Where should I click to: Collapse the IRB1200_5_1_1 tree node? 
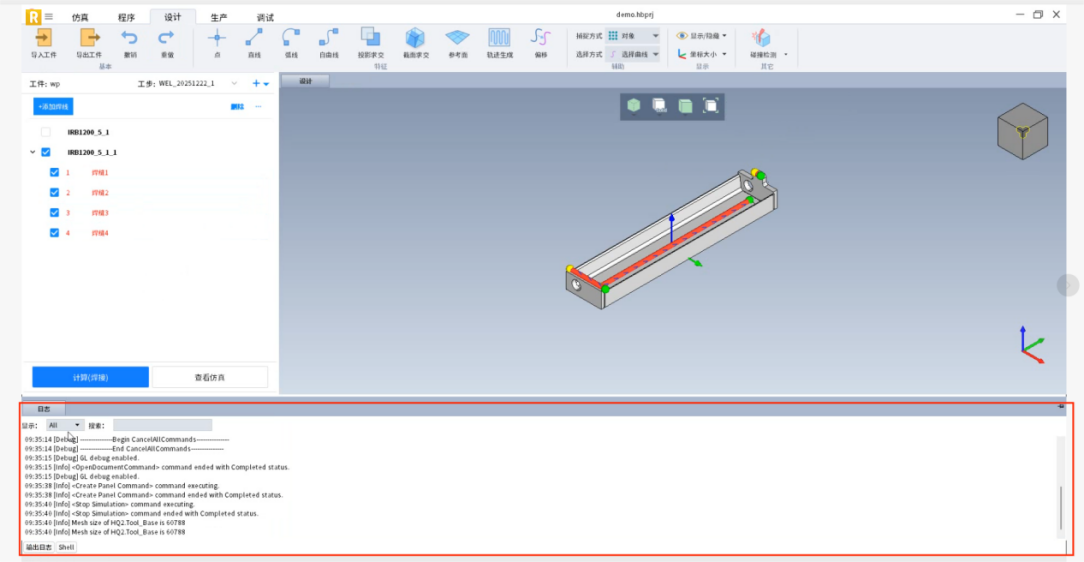[x=33, y=153]
